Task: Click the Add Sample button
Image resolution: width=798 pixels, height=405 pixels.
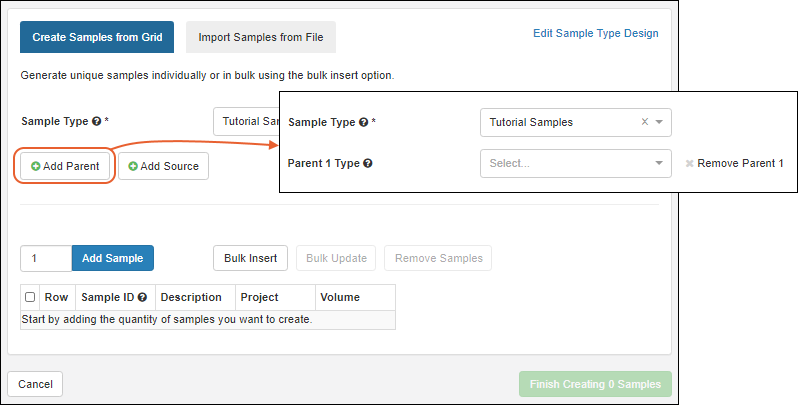Action: coord(112,258)
